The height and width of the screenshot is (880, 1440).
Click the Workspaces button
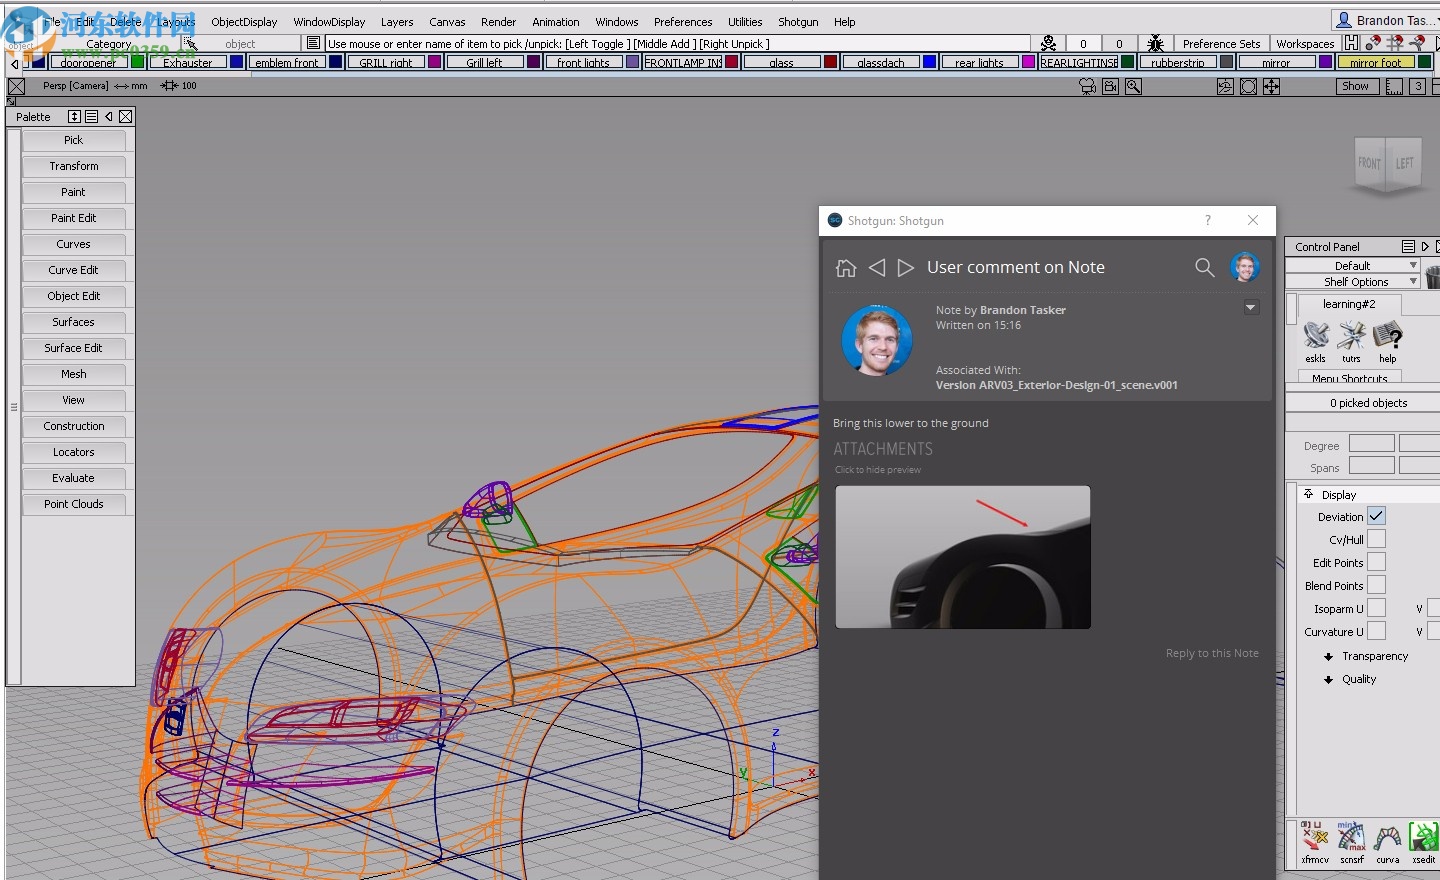(1305, 43)
